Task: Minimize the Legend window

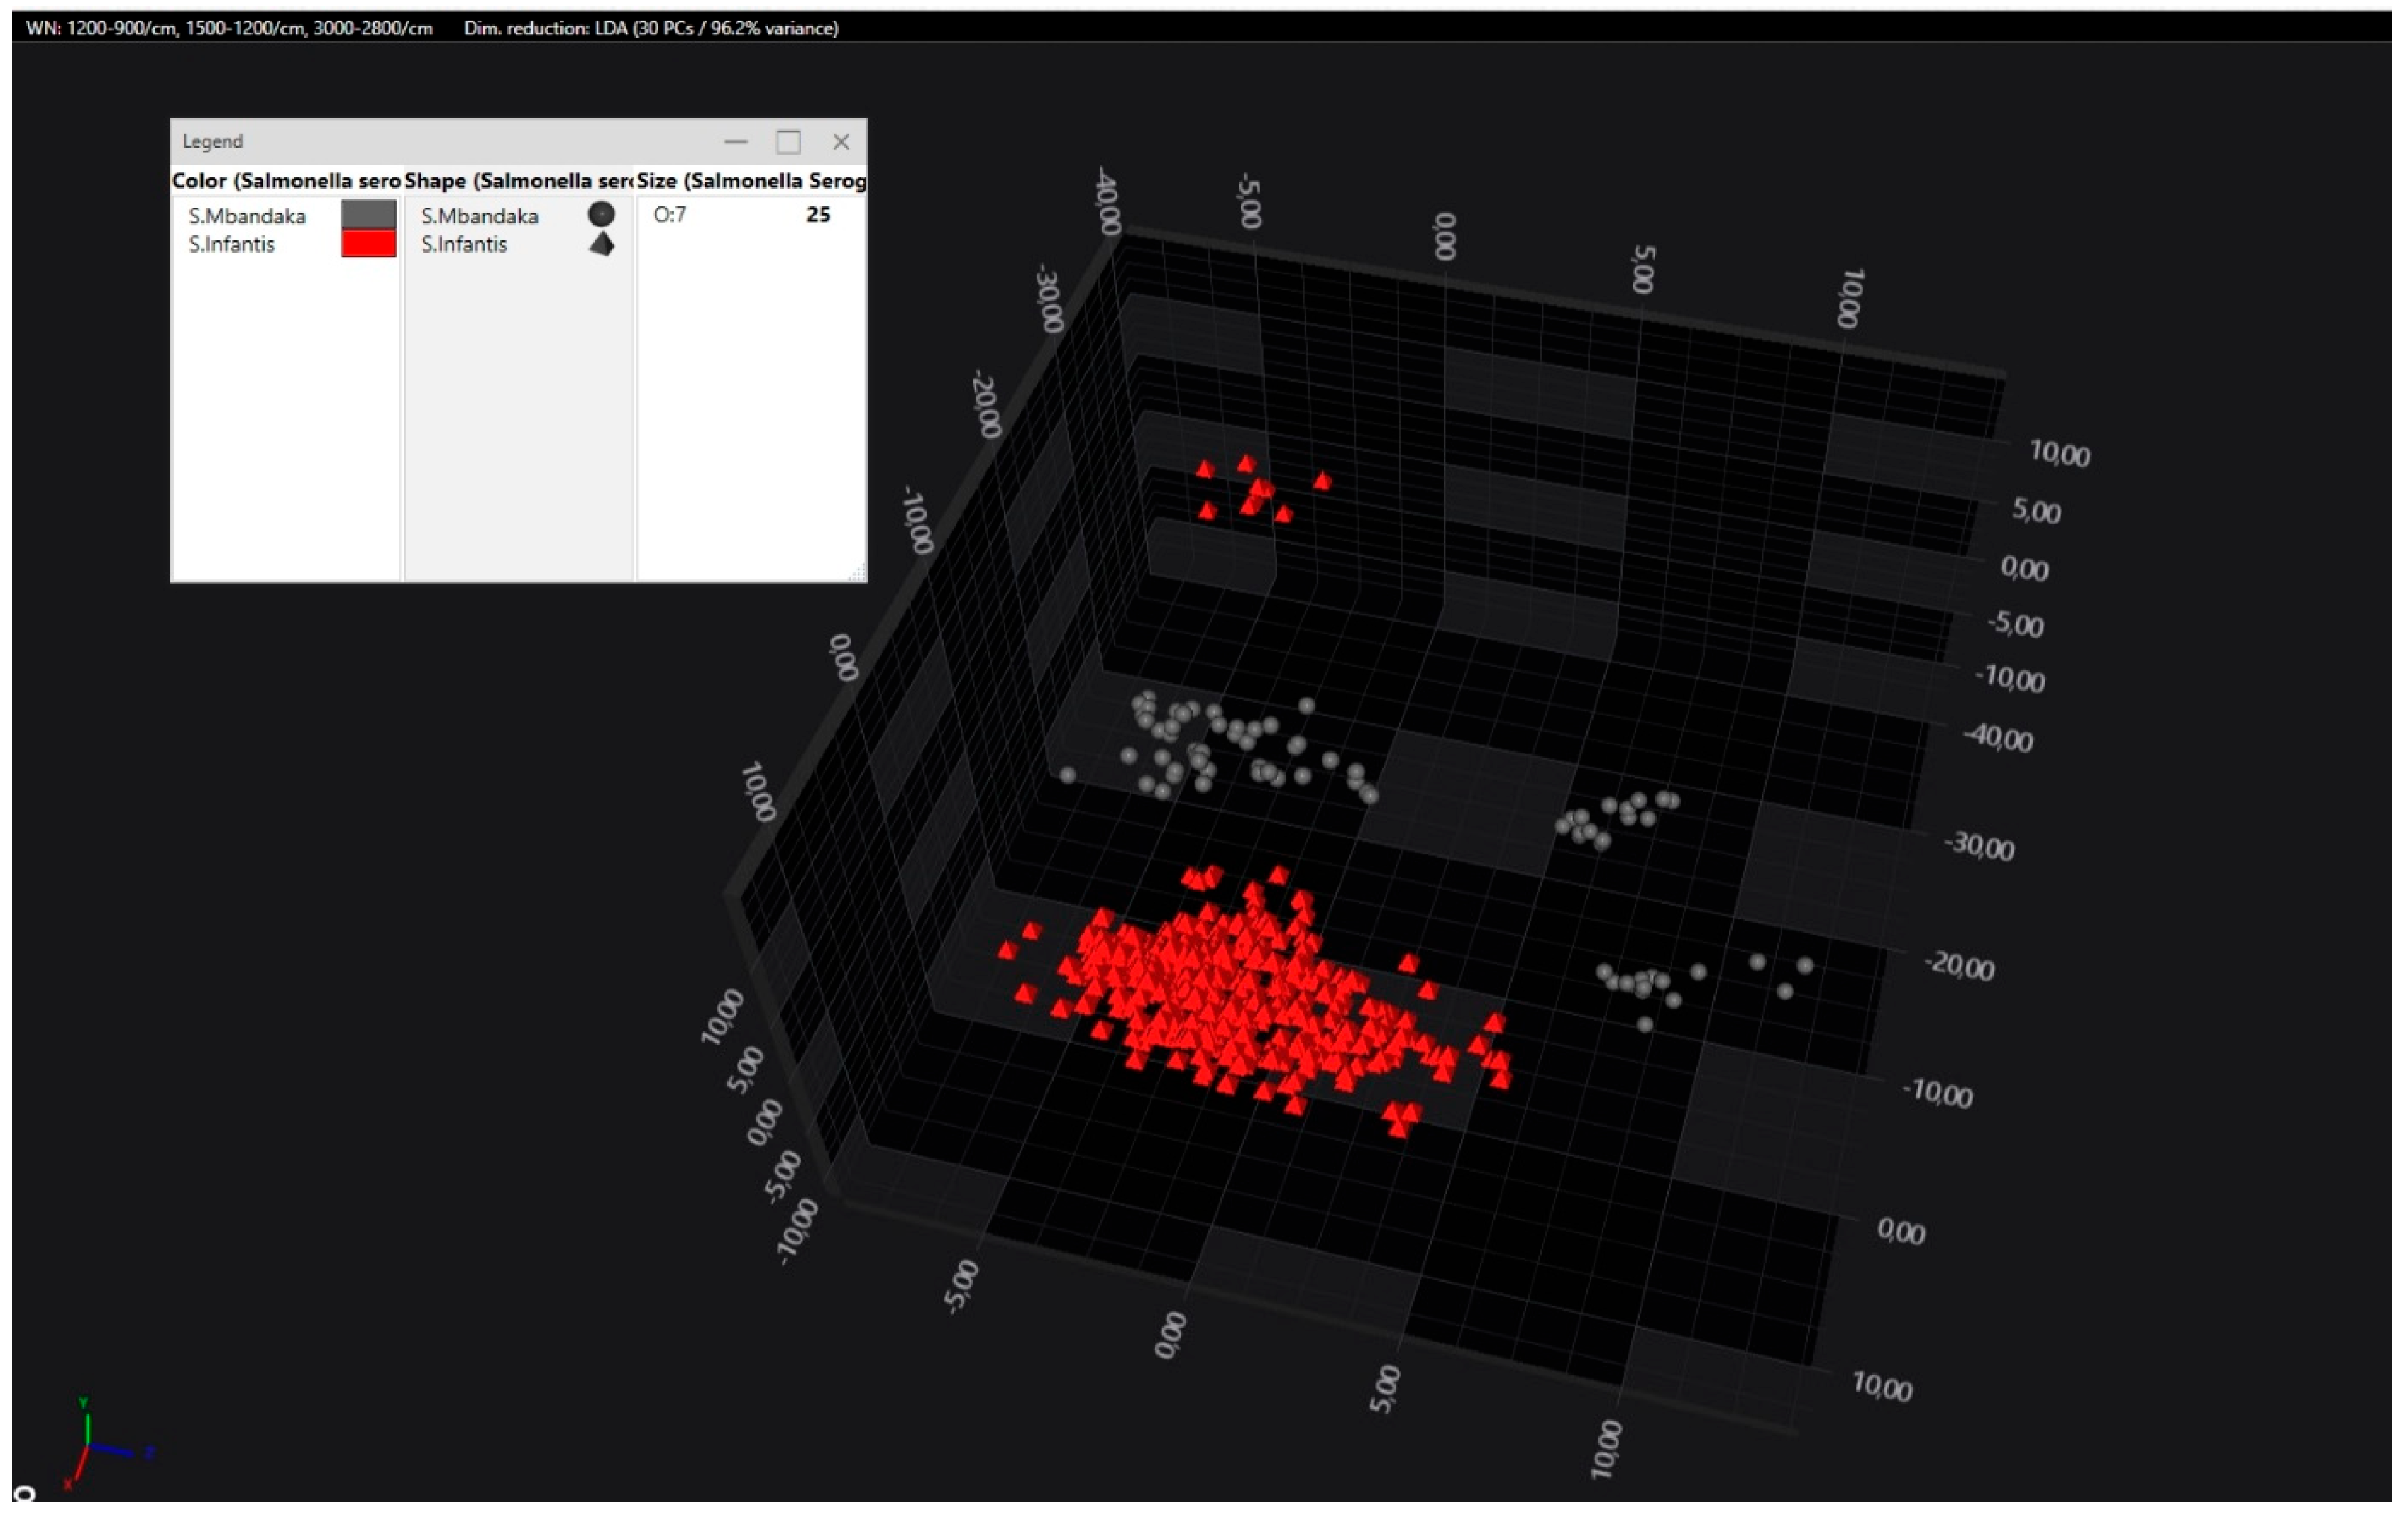Action: (x=736, y=142)
